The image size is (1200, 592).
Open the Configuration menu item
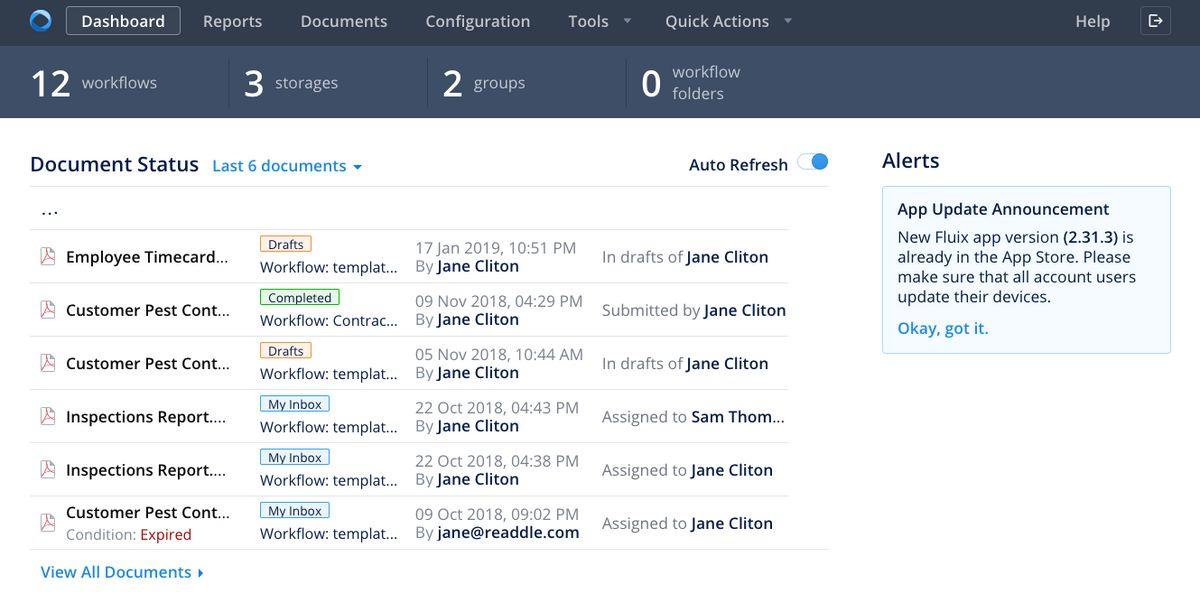coord(478,21)
